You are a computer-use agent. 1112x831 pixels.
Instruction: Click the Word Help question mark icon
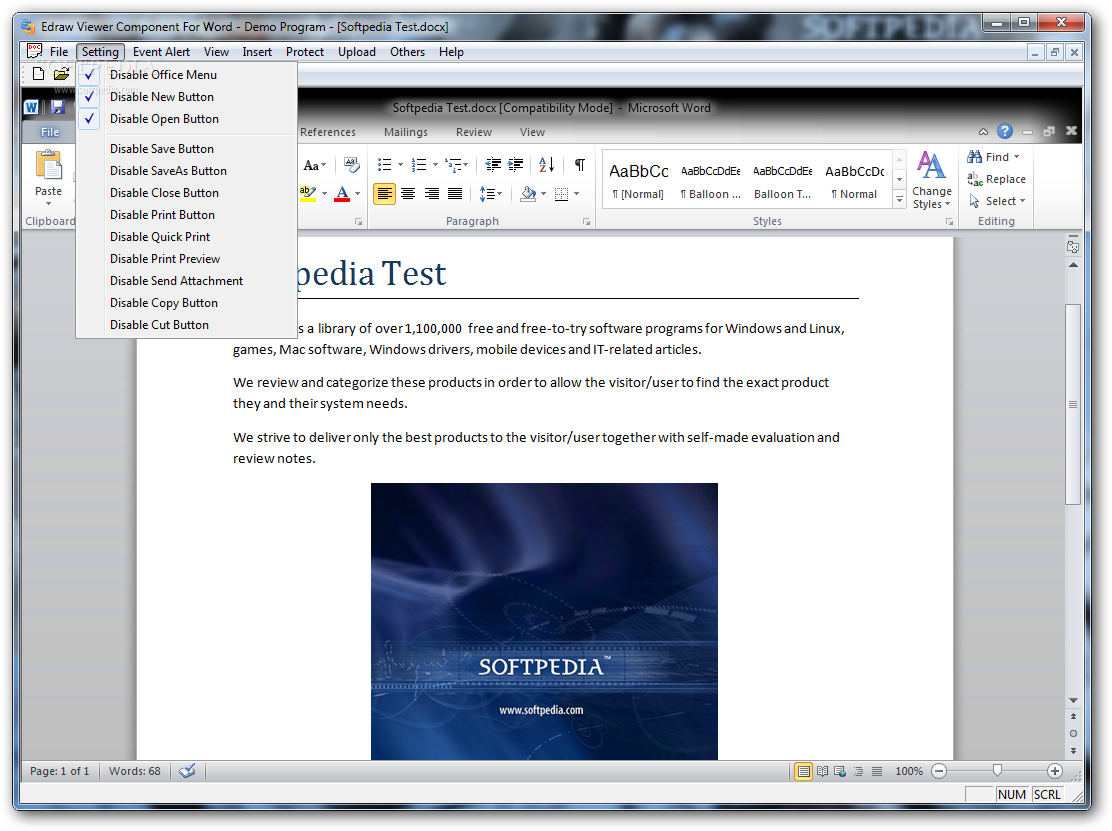pyautogui.click(x=1004, y=131)
